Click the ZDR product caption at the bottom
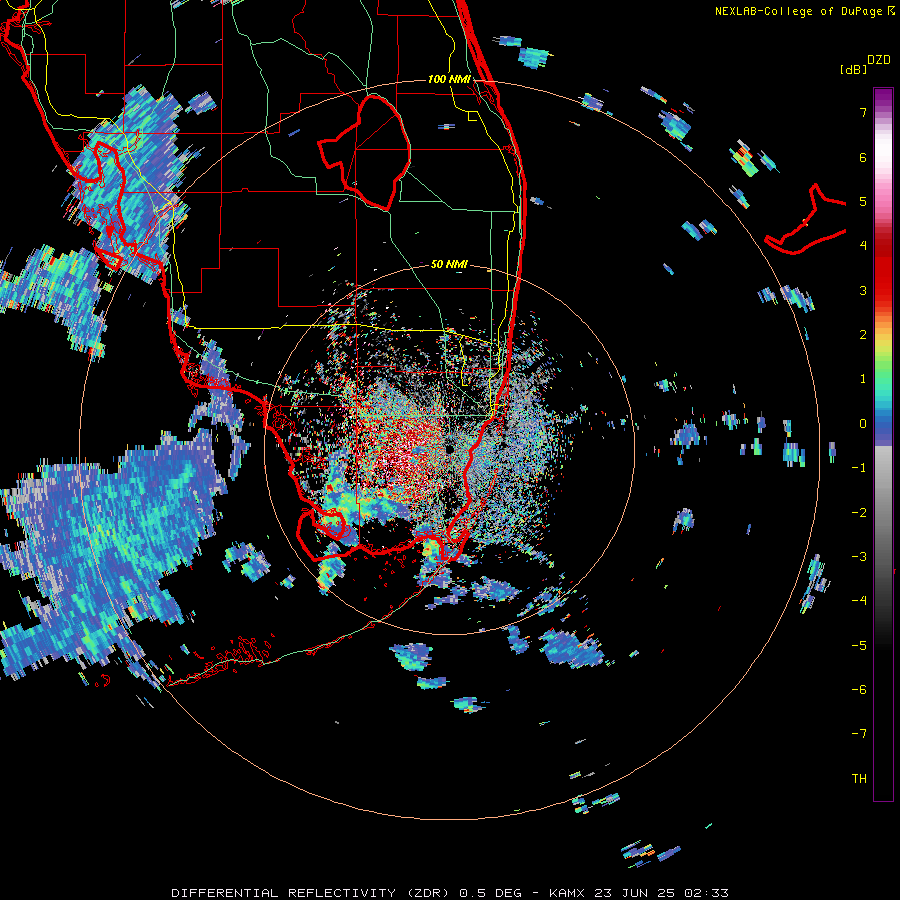The width and height of the screenshot is (900, 900). (x=450, y=893)
